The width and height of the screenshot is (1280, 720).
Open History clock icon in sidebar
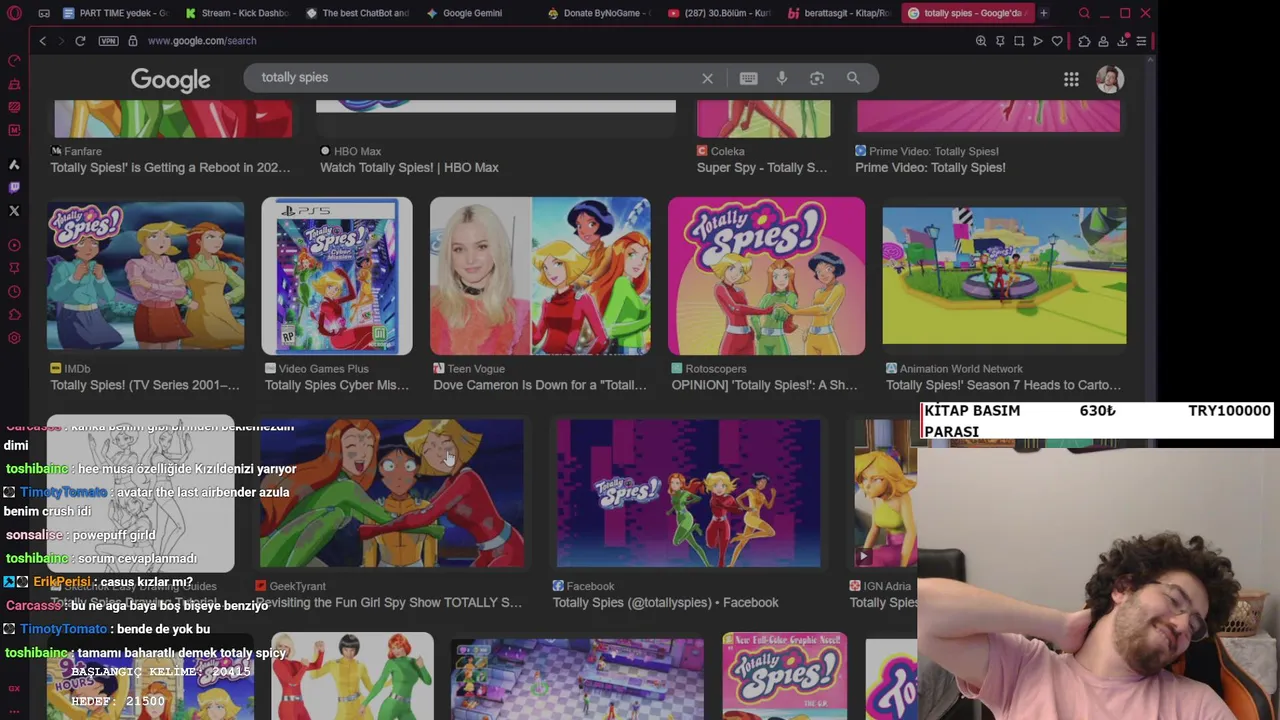[14, 292]
